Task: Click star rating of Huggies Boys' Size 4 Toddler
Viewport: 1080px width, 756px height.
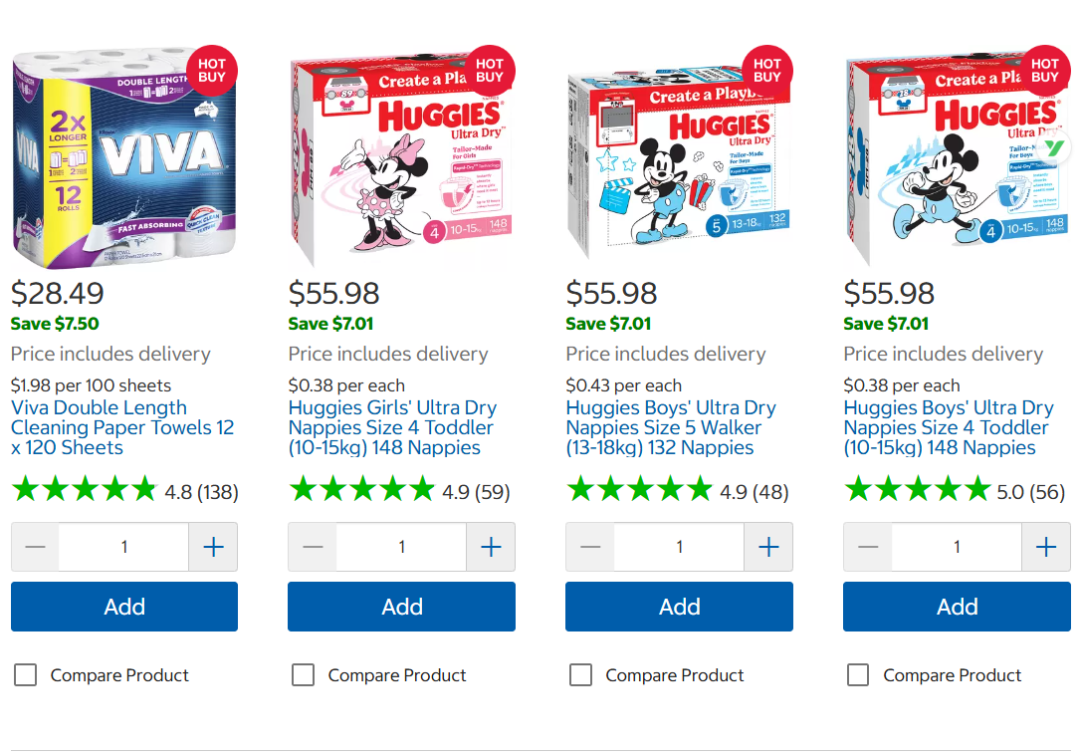Action: pos(917,489)
